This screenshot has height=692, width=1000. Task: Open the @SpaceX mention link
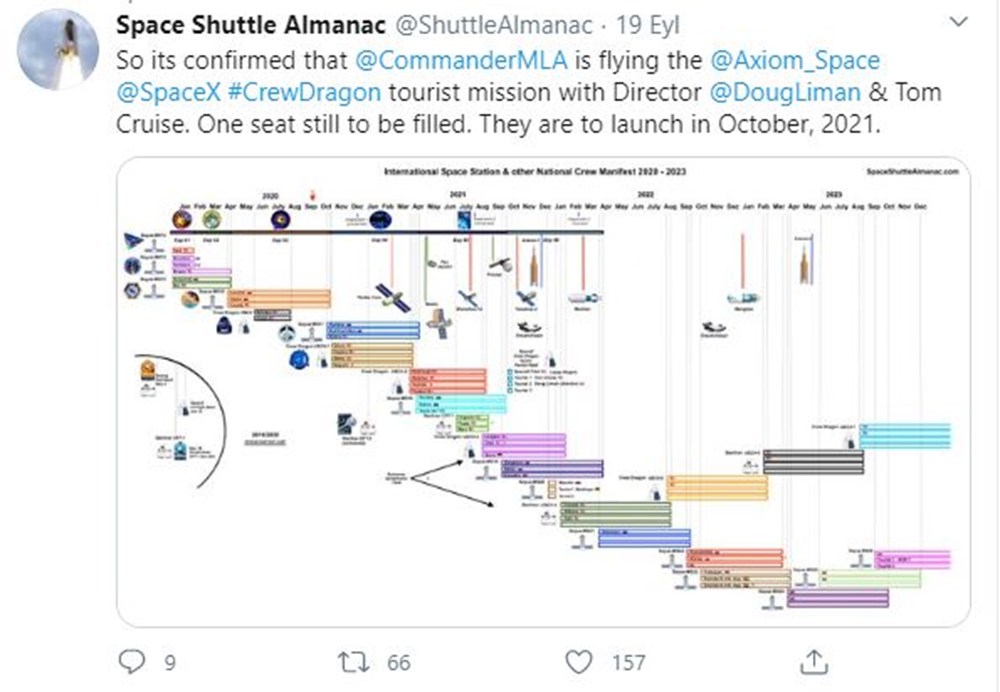[168, 92]
